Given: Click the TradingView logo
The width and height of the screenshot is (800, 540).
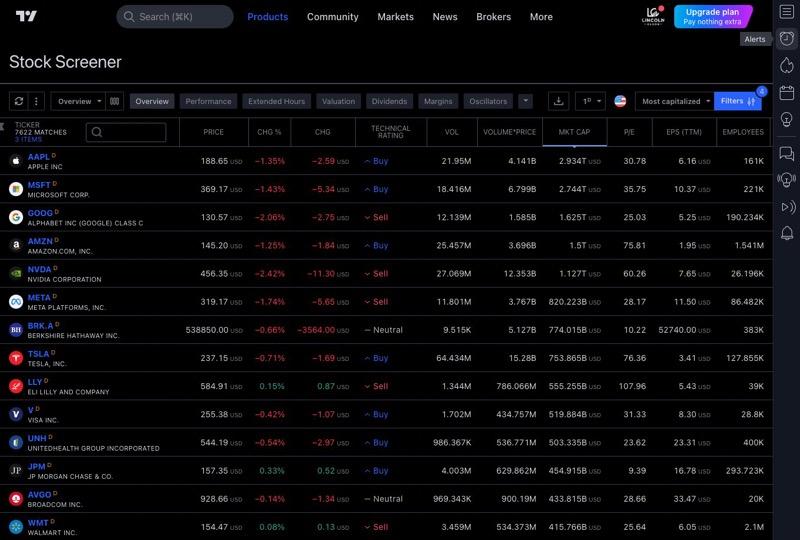Looking at the screenshot, I should tap(26, 16).
